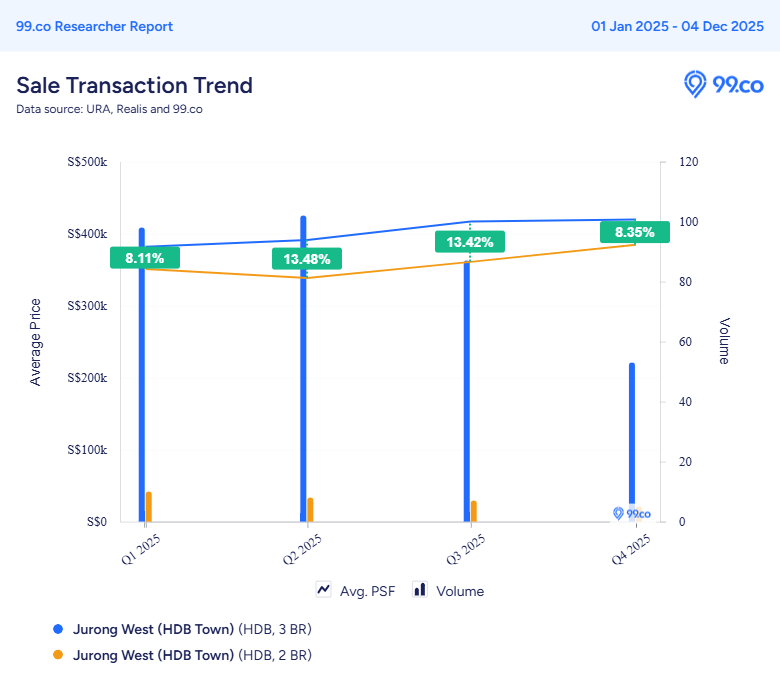Click the 13.42% badge at Q3 2025
Screen dimensions: 780x674
coord(470,242)
